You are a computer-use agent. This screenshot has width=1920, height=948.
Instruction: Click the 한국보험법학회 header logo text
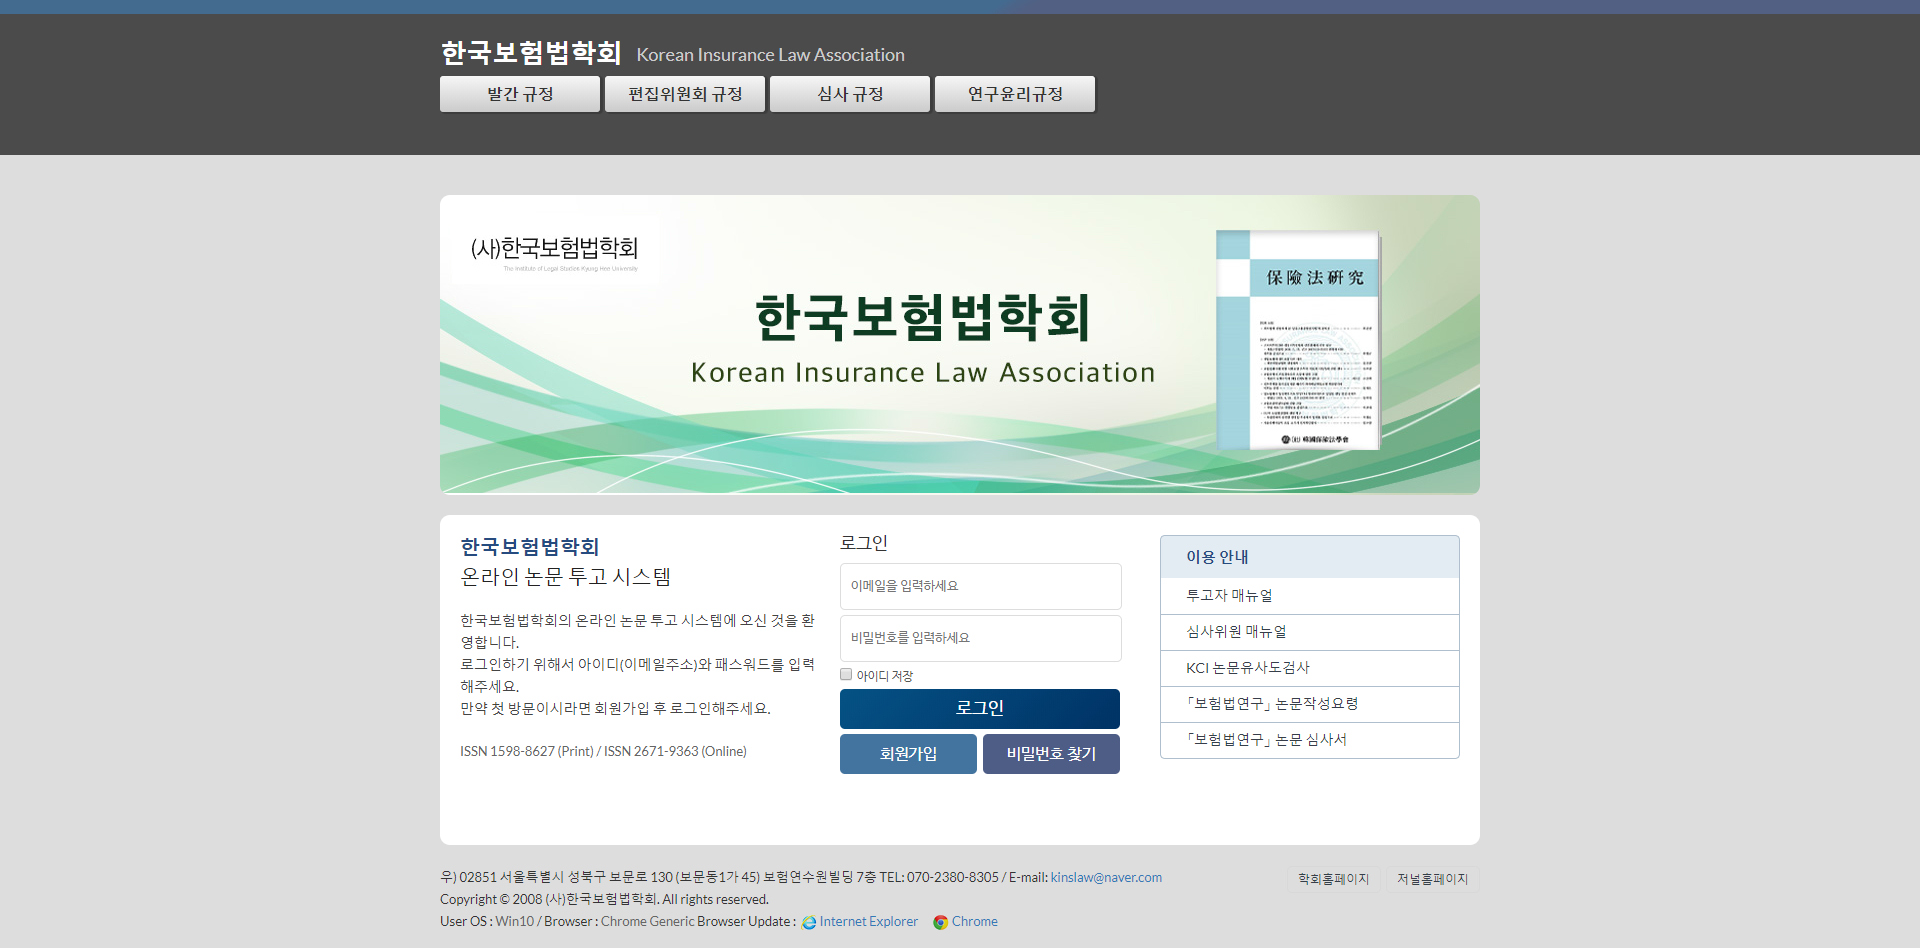(531, 52)
